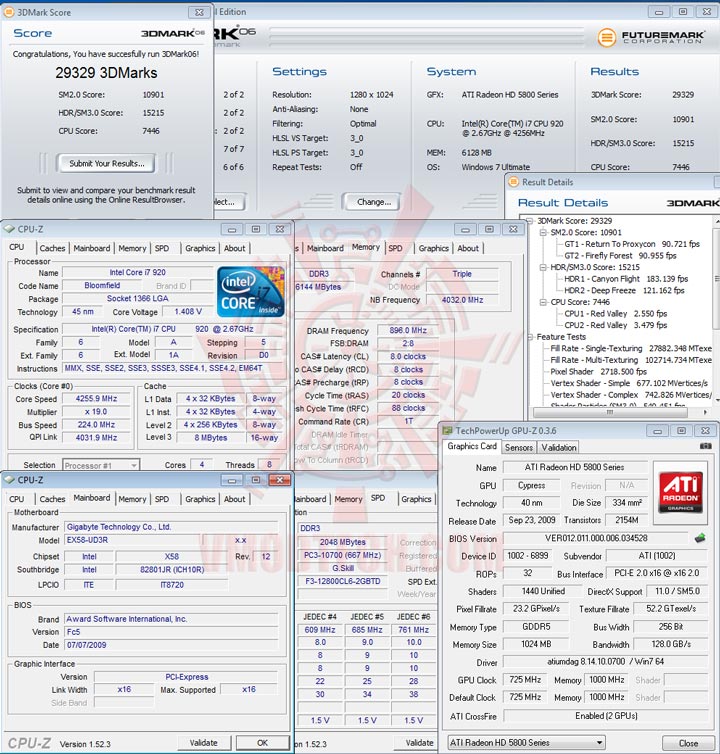This screenshot has height=754, width=720.
Task: Click the top CPU-Z window title icon
Action: pos(9,229)
